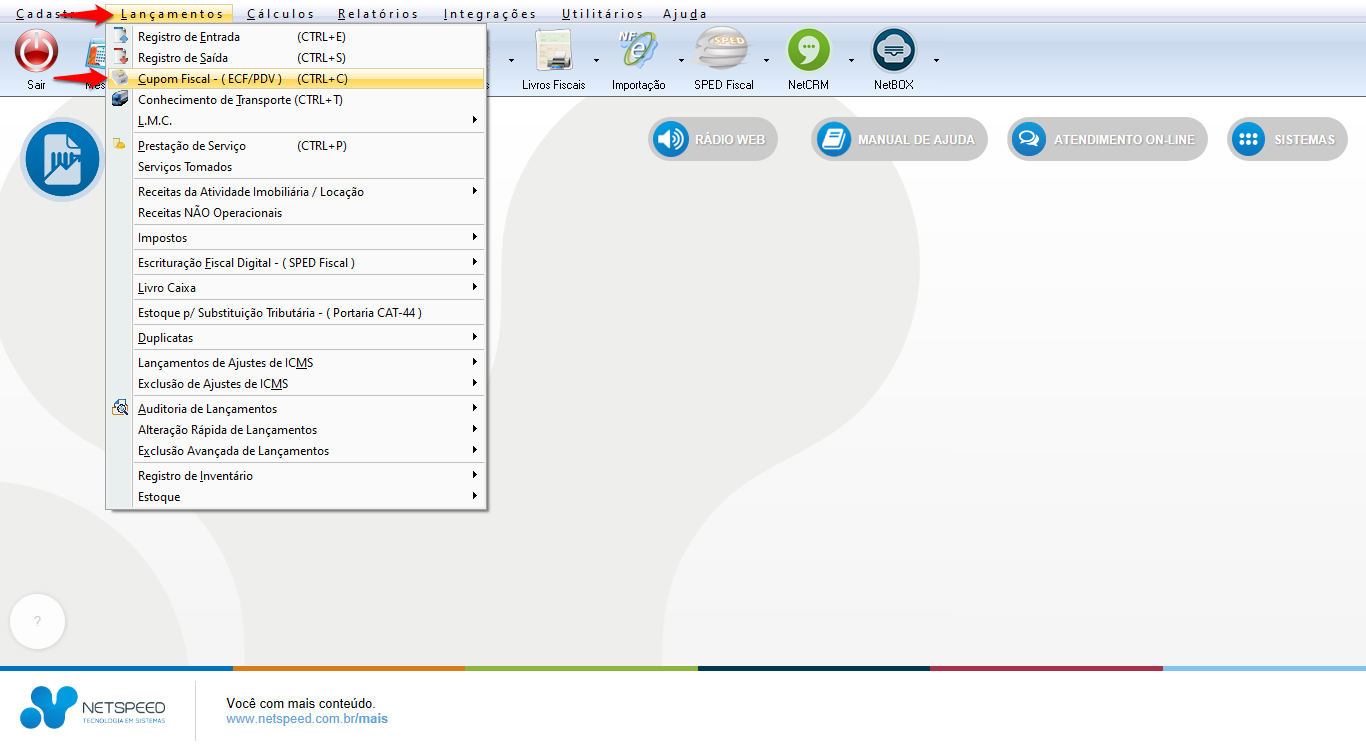Click the Rádio Web button

point(713,139)
